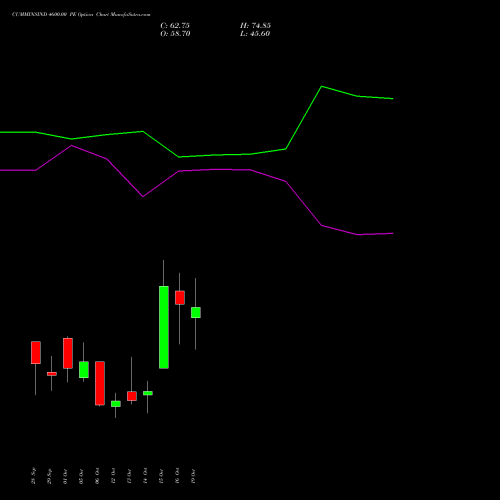Select the tall green candlestick body
Image resolution: width=500 pixels, height=500 pixels.
pyautogui.click(x=164, y=327)
